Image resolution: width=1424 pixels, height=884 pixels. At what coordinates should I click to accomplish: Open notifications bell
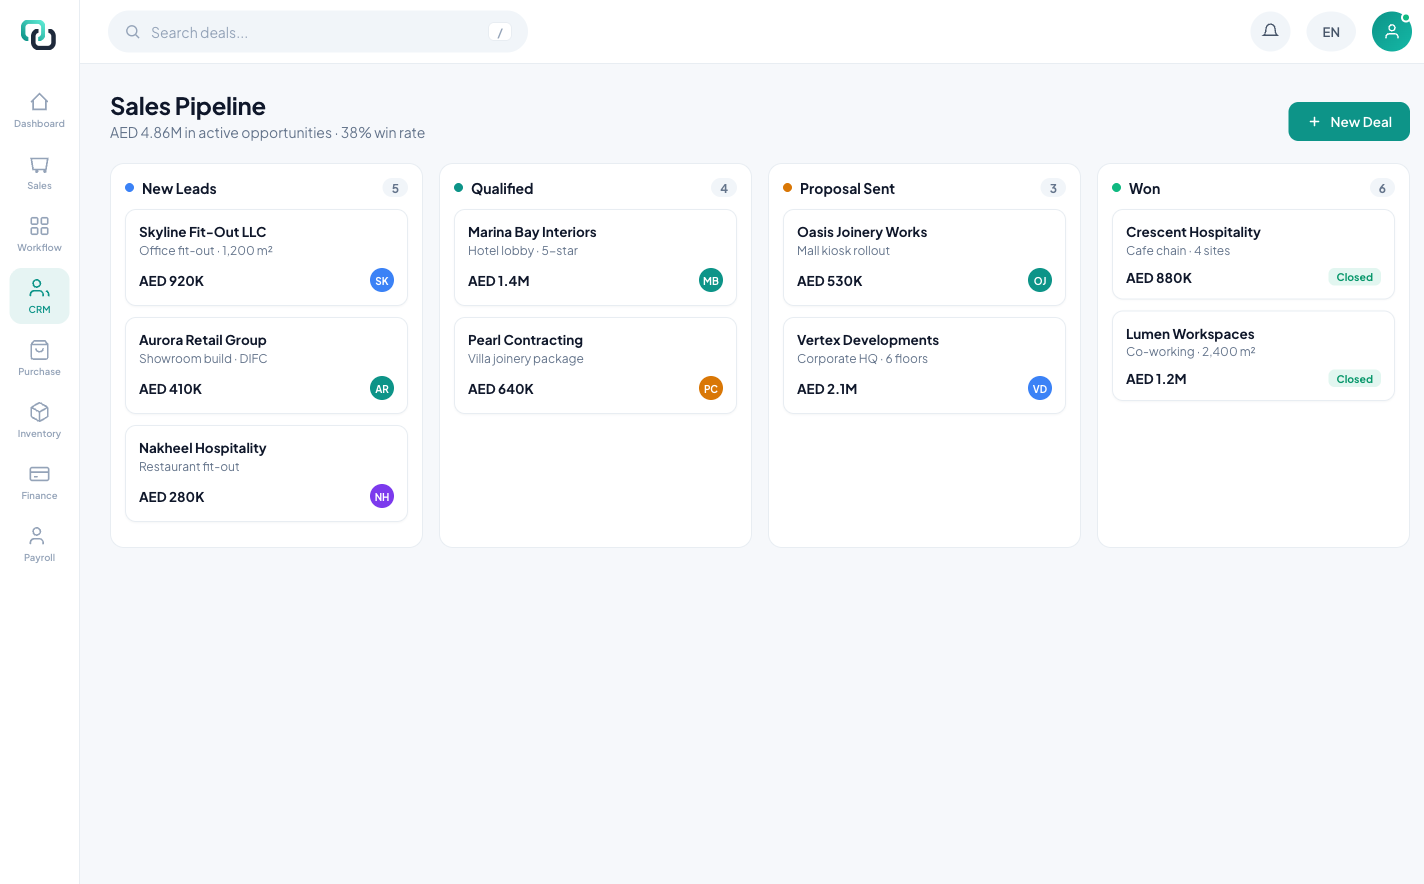(x=1270, y=32)
